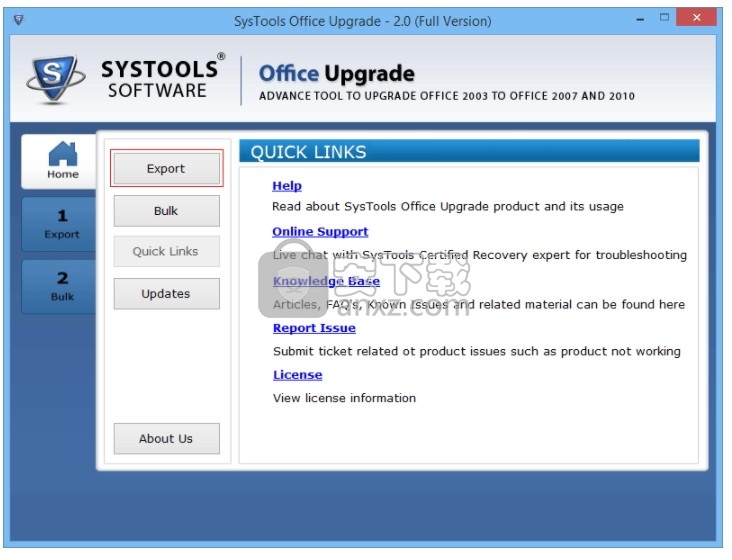This screenshot has height=560, width=732.
Task: Click the title bar application icon
Action: click(x=18, y=20)
